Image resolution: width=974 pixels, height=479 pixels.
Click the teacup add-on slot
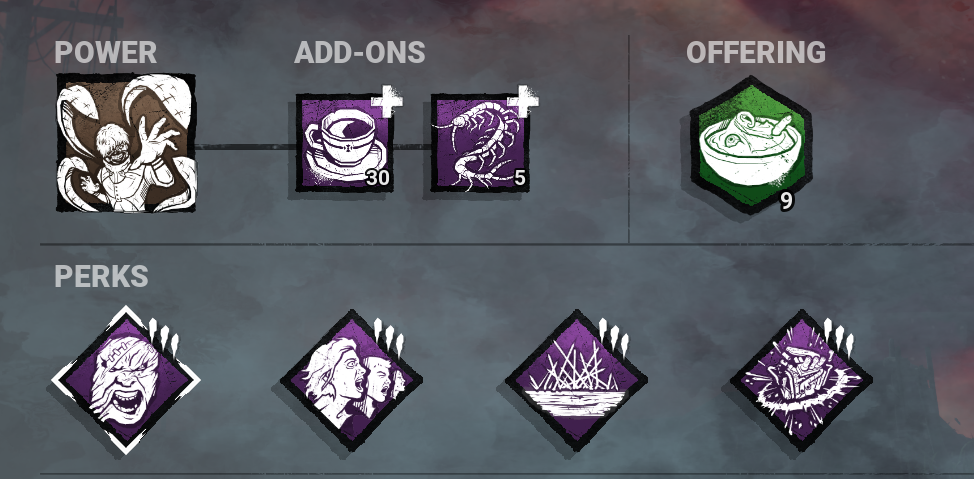(x=345, y=142)
